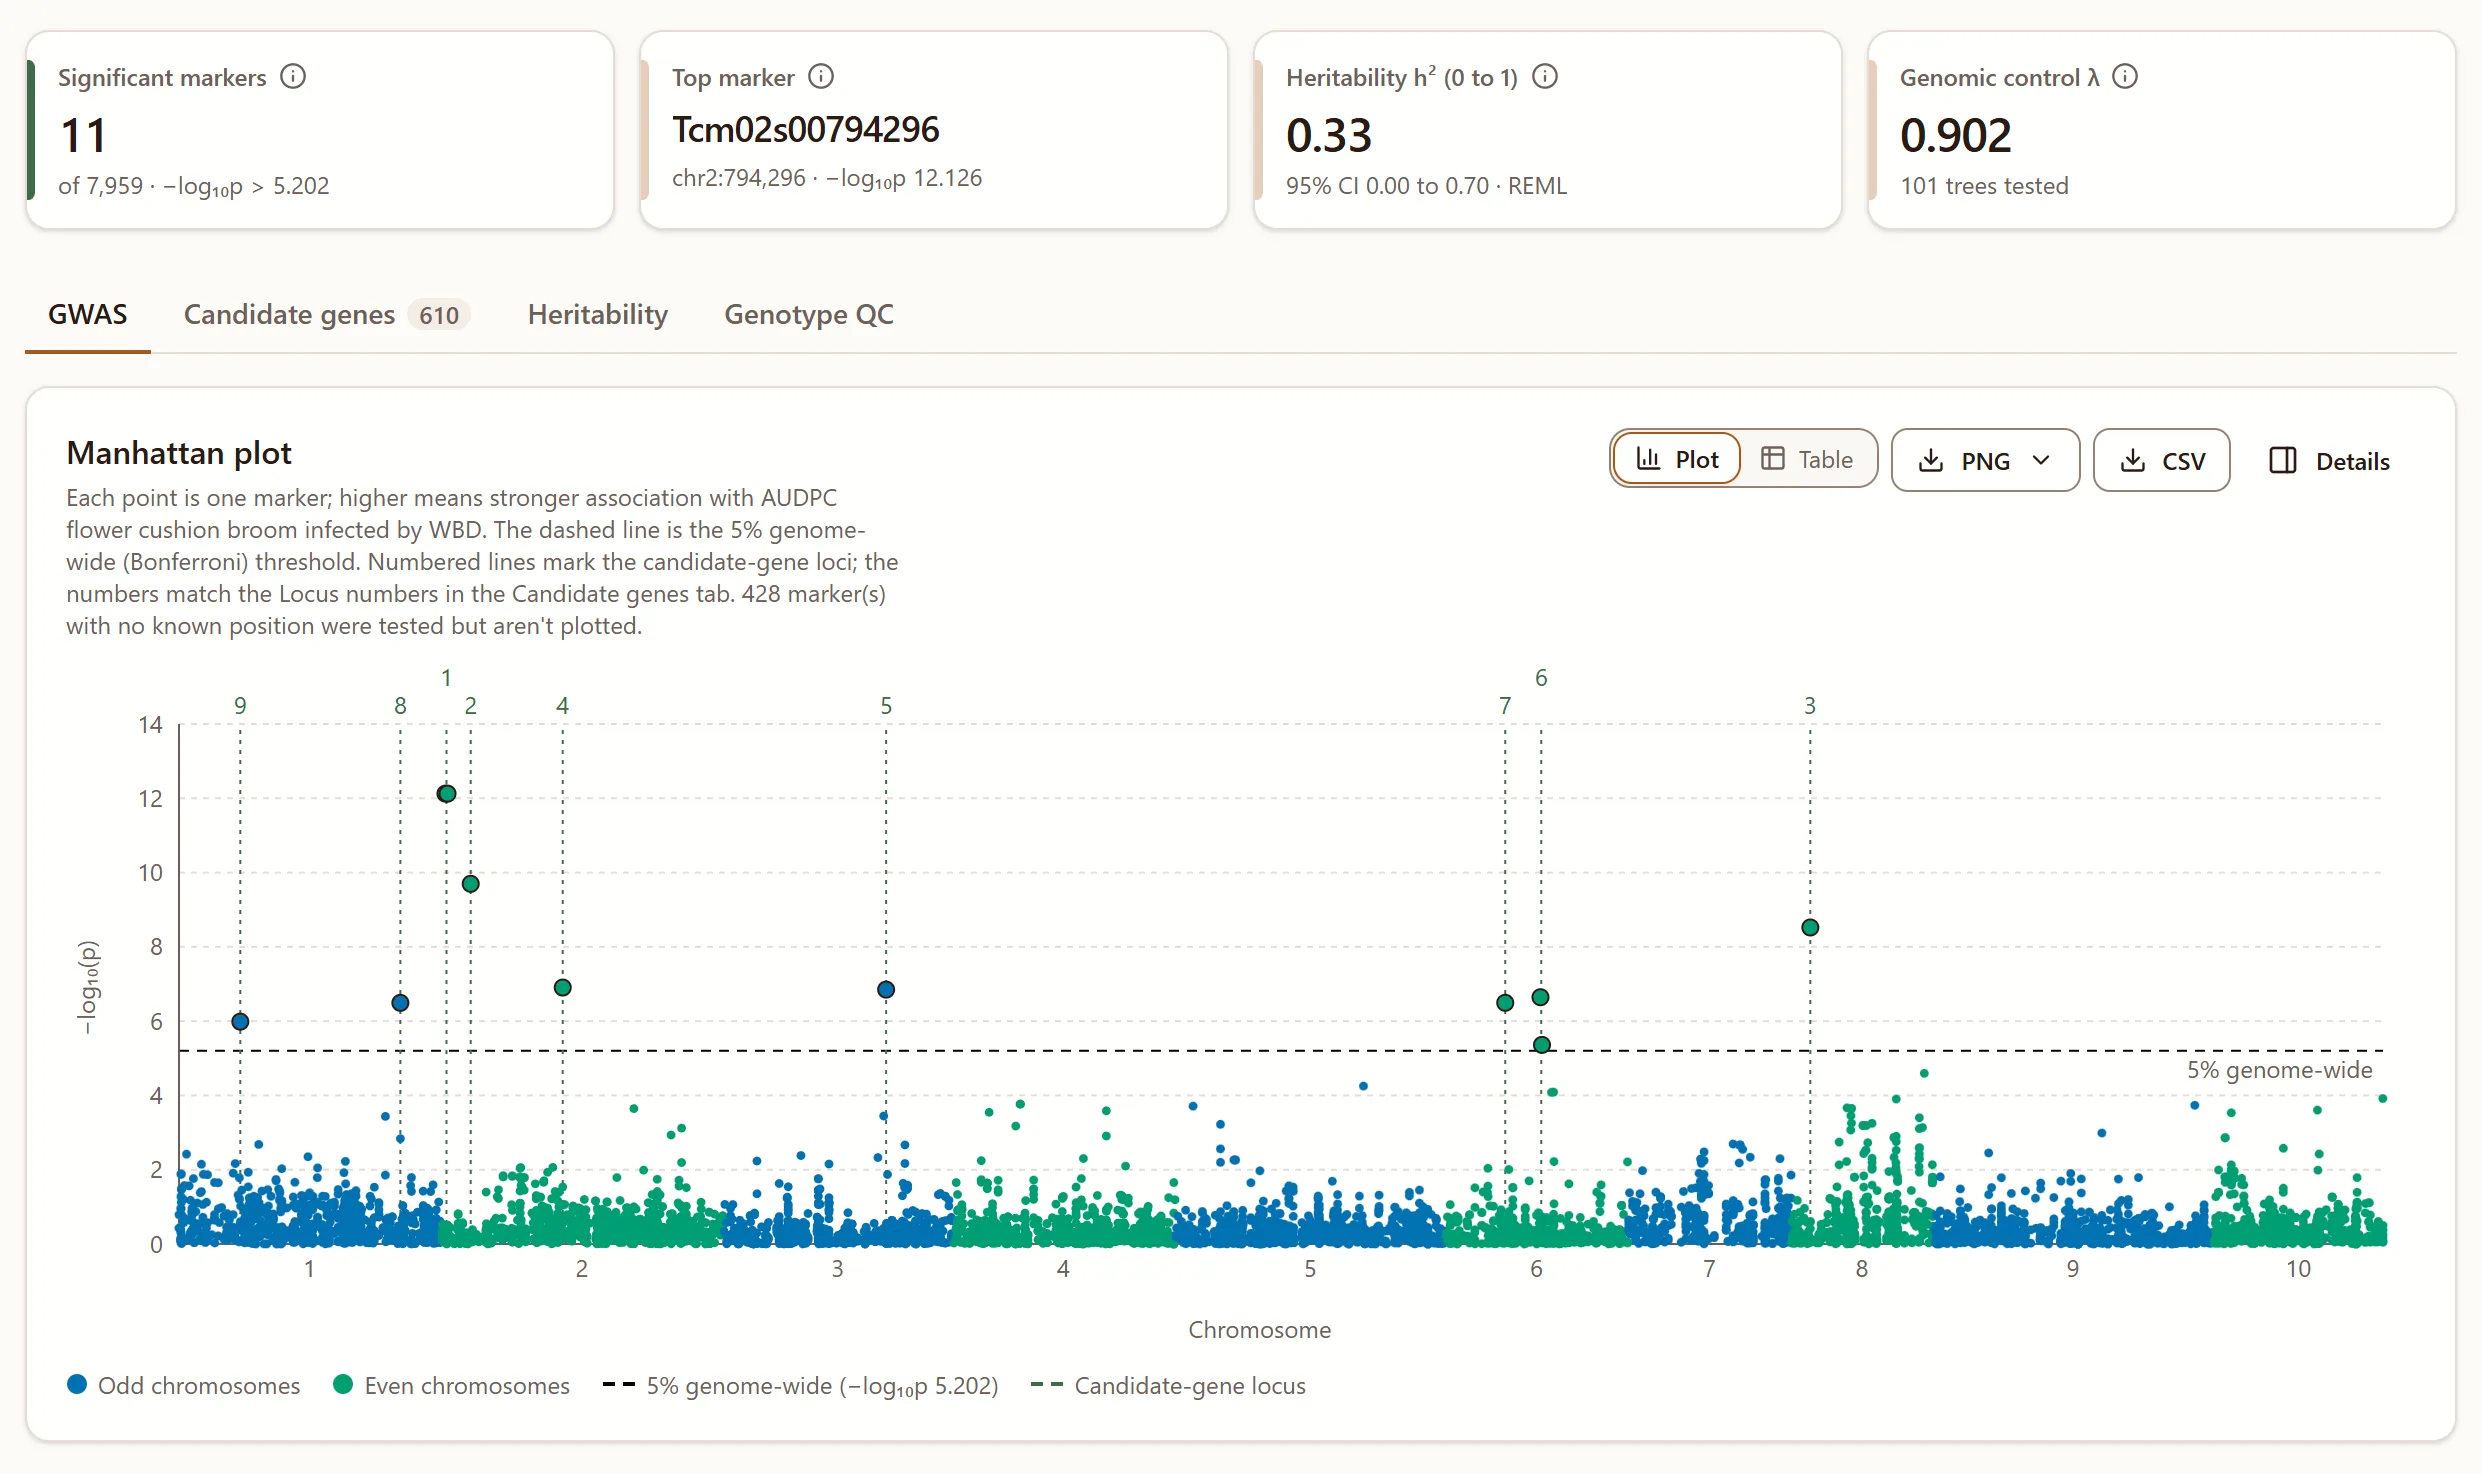Click the genomic control value 0.902
The width and height of the screenshot is (2482, 1474).
coord(1955,136)
